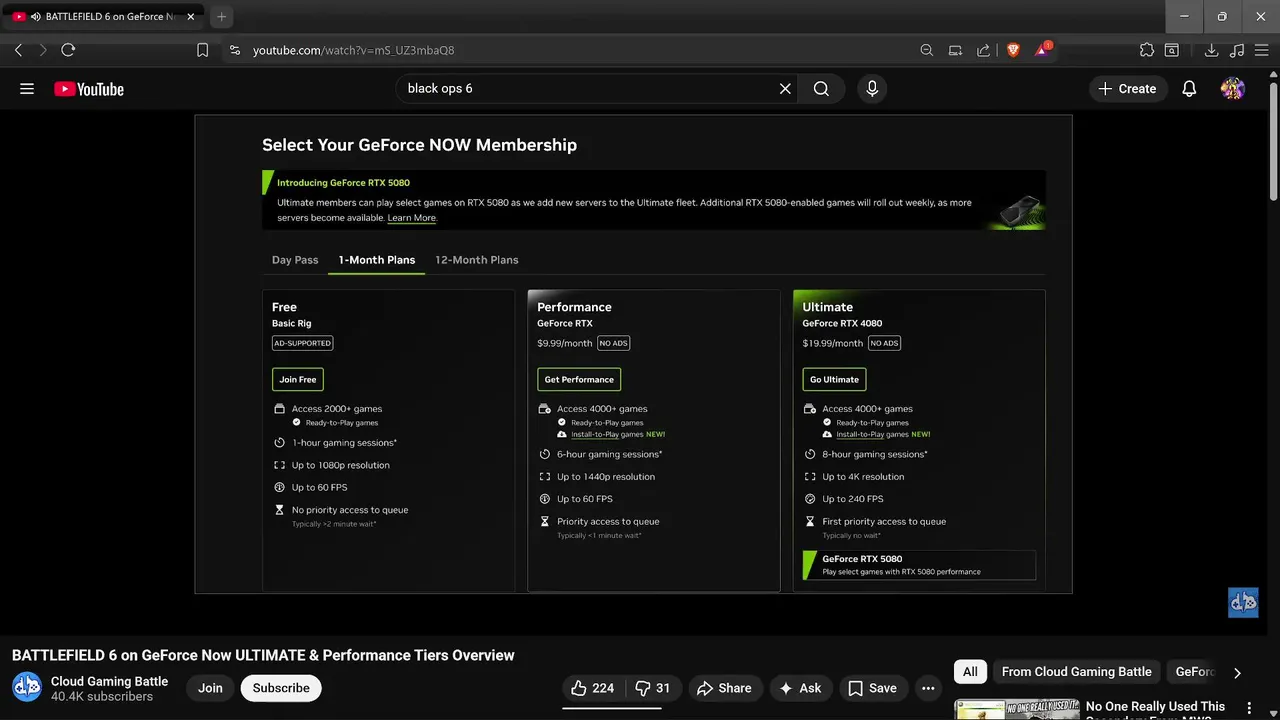Open Brave Rewards triangle icon
This screenshot has height=720, width=1280.
[1043, 50]
